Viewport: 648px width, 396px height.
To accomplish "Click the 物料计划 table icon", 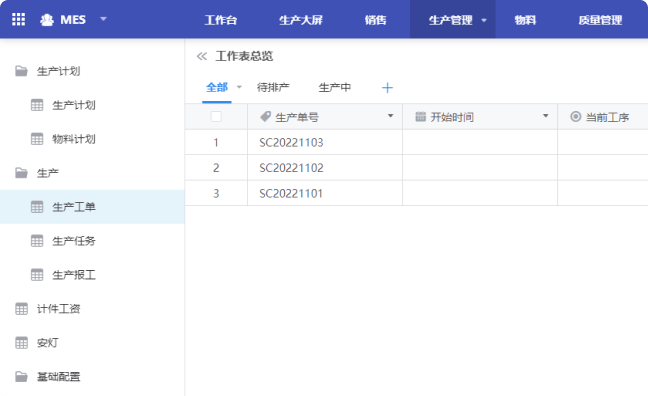I will click(37, 139).
